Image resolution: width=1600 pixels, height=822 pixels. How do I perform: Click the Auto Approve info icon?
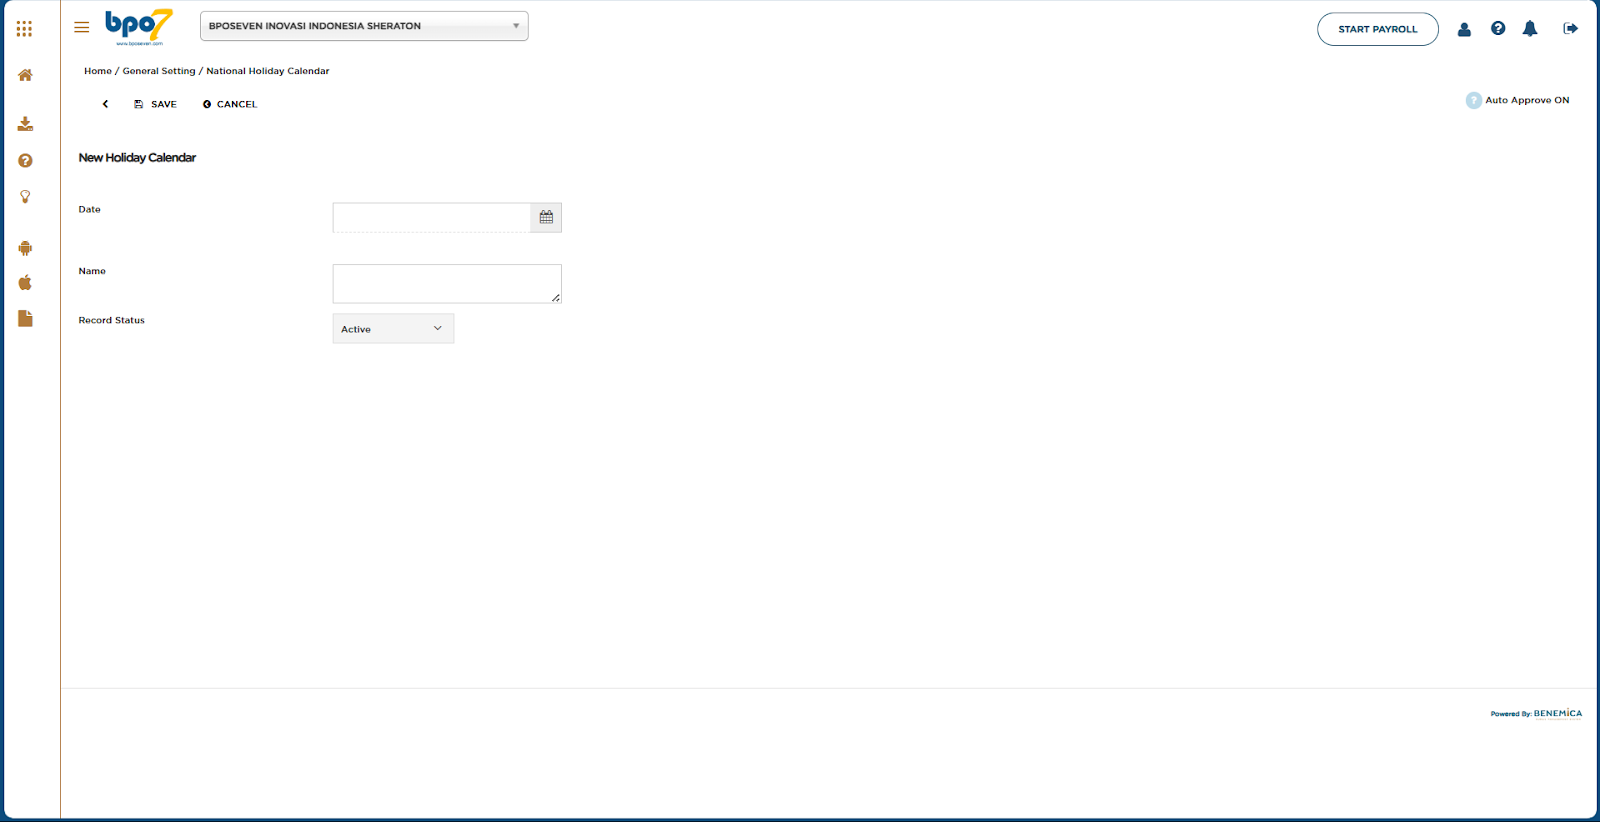click(1473, 100)
